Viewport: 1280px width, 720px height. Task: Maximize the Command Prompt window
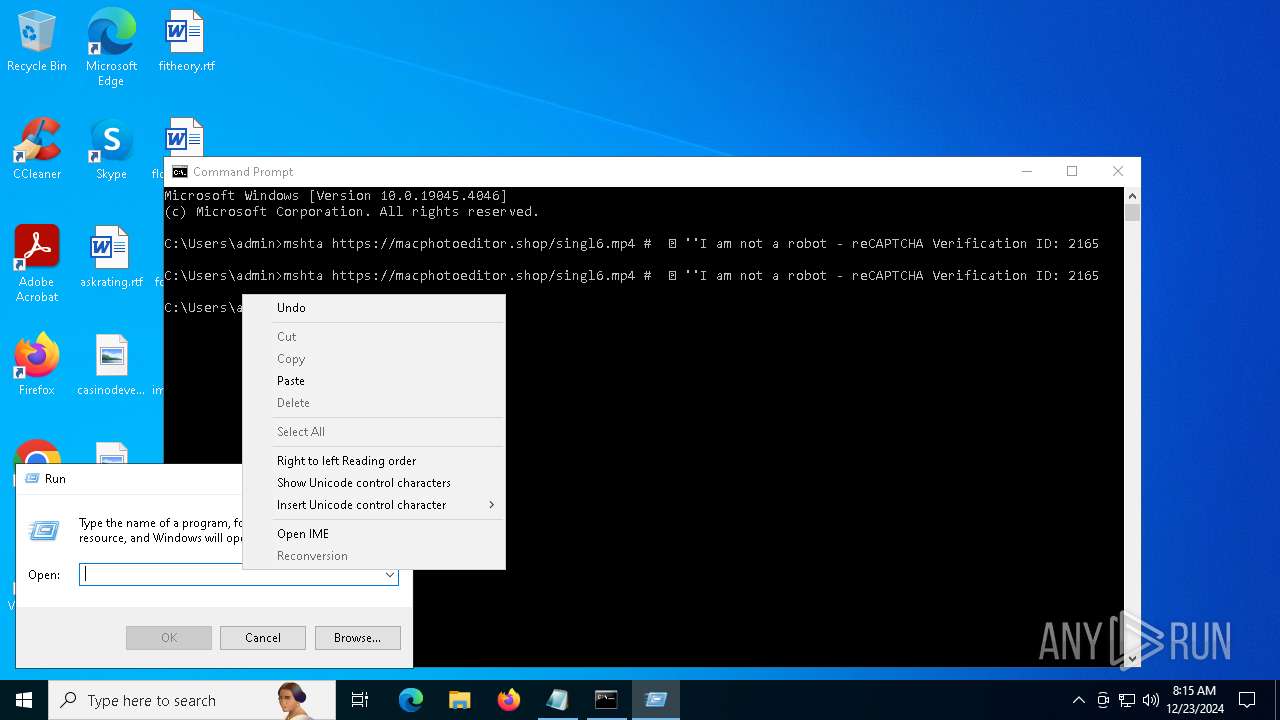point(1072,172)
